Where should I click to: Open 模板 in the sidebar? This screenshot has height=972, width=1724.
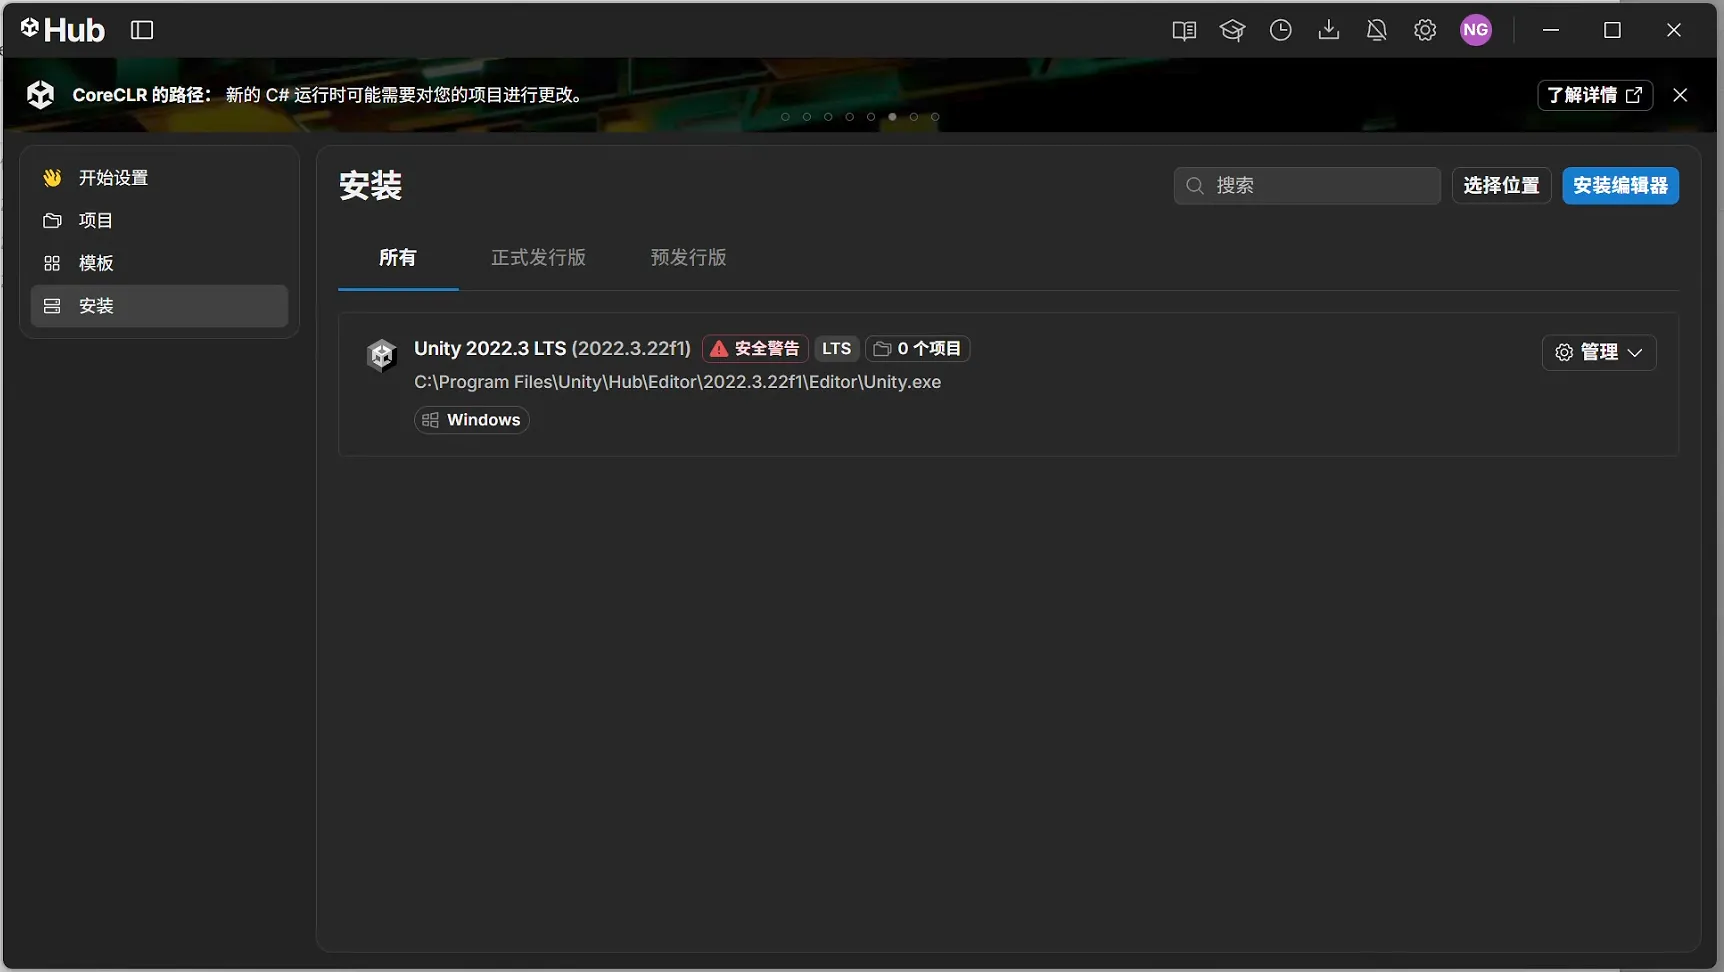[x=159, y=263]
